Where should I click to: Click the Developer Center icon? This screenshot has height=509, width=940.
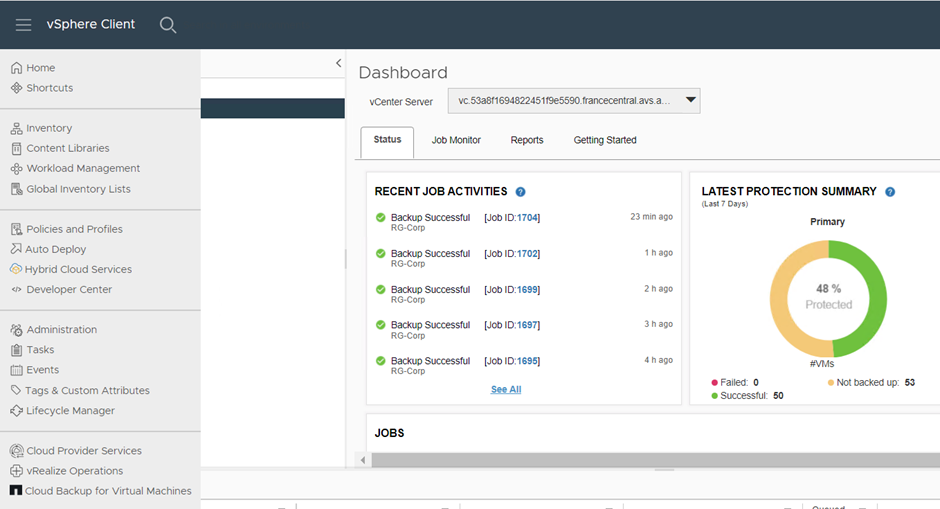16,289
